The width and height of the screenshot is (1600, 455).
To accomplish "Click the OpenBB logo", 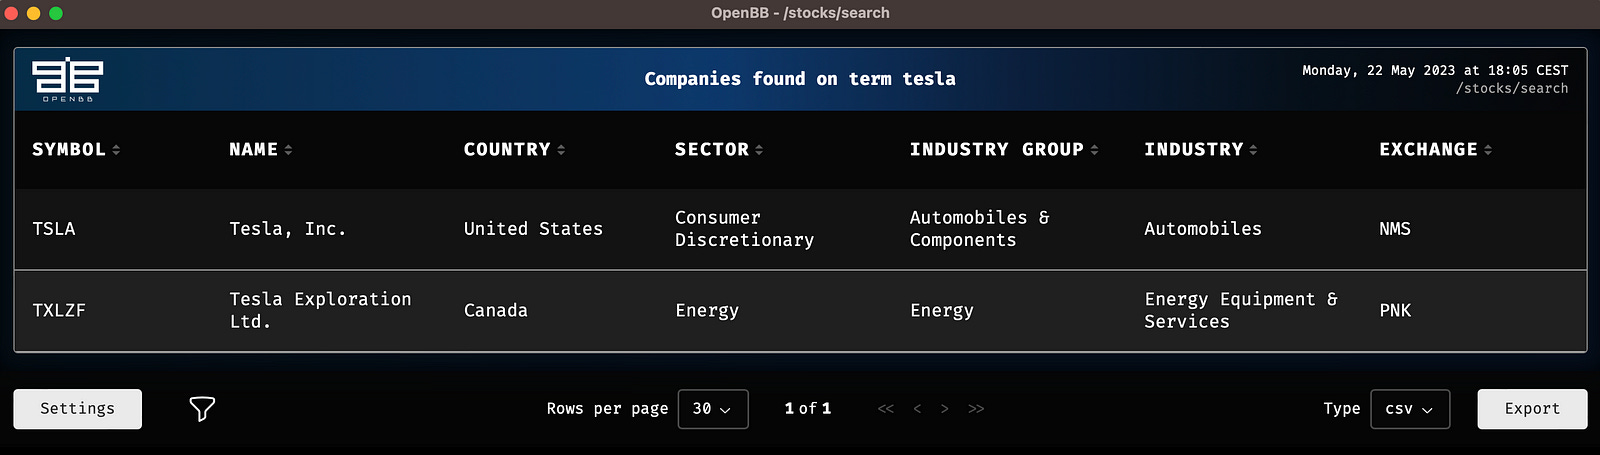I will 67,79.
